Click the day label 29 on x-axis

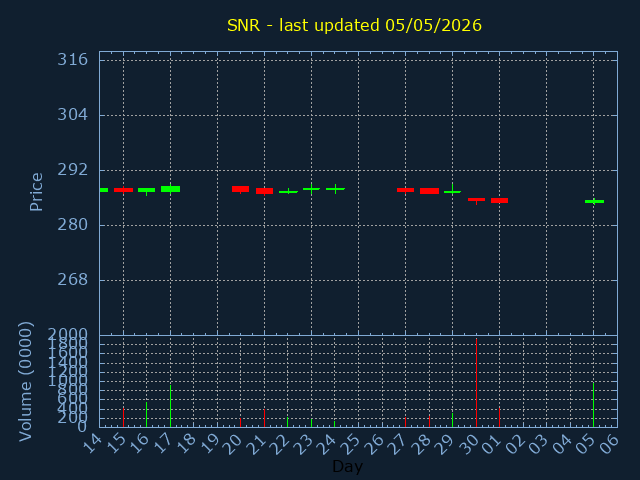(445, 444)
